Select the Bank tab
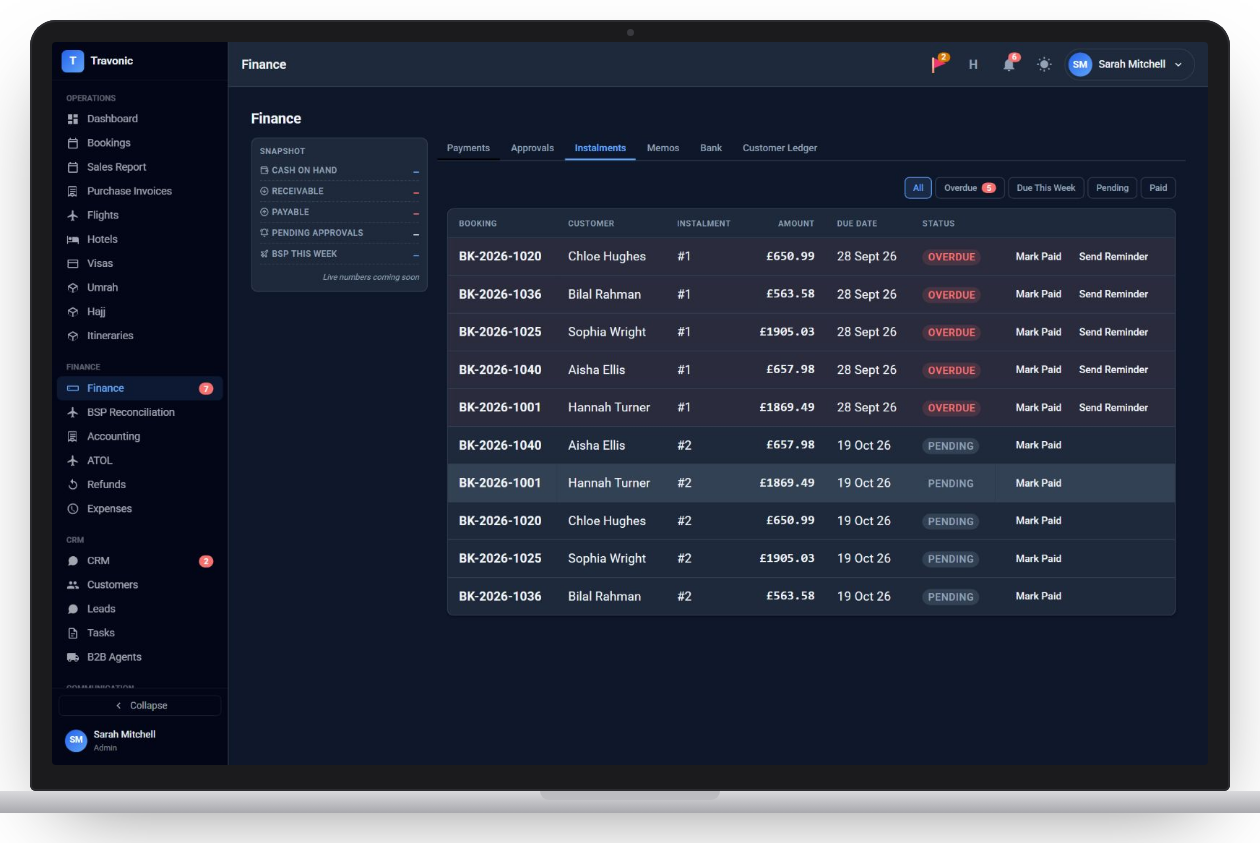This screenshot has height=843, width=1260. point(711,148)
